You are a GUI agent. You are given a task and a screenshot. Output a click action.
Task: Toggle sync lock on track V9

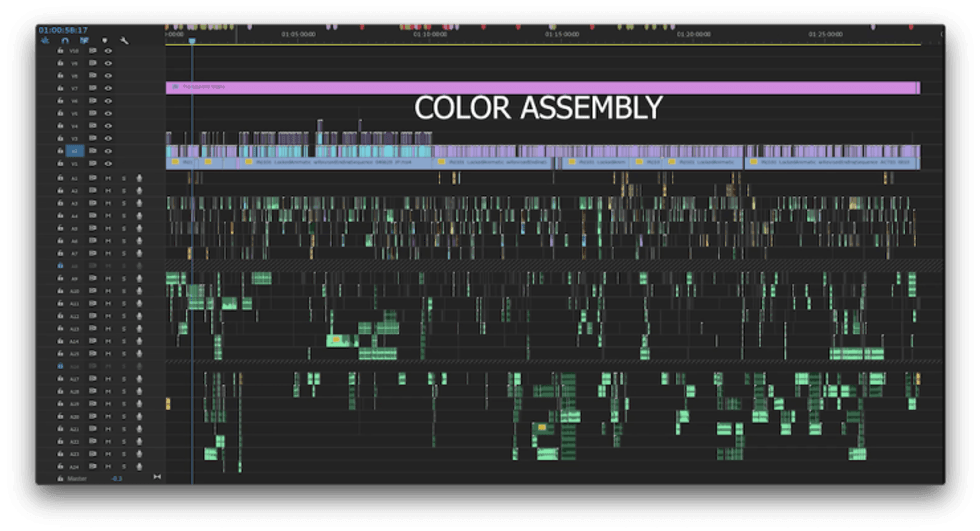tap(92, 63)
